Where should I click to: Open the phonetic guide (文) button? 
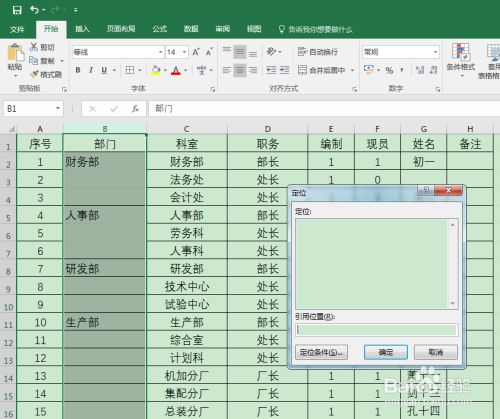click(x=201, y=70)
